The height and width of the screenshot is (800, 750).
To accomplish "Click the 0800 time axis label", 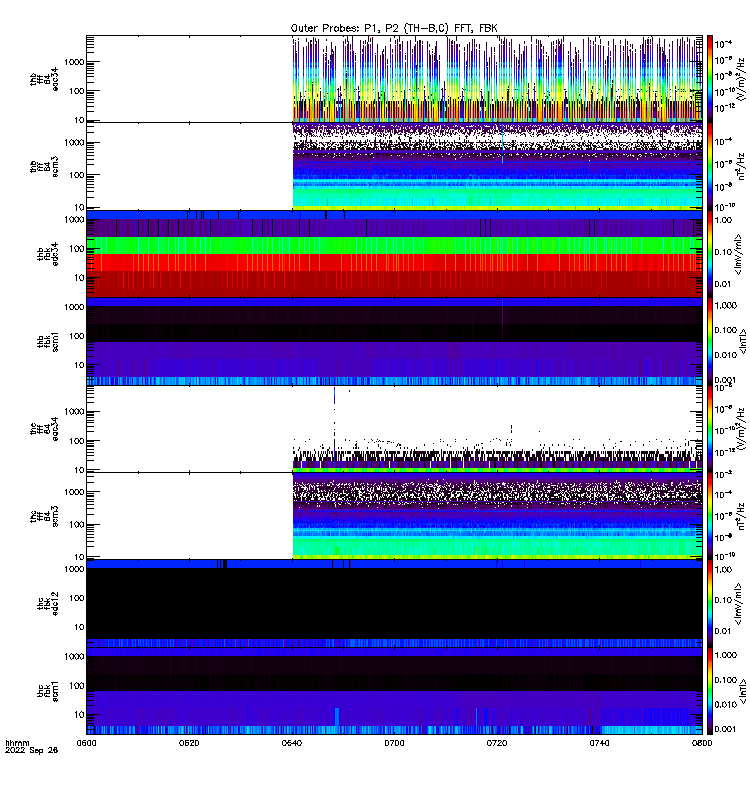I will (702, 743).
